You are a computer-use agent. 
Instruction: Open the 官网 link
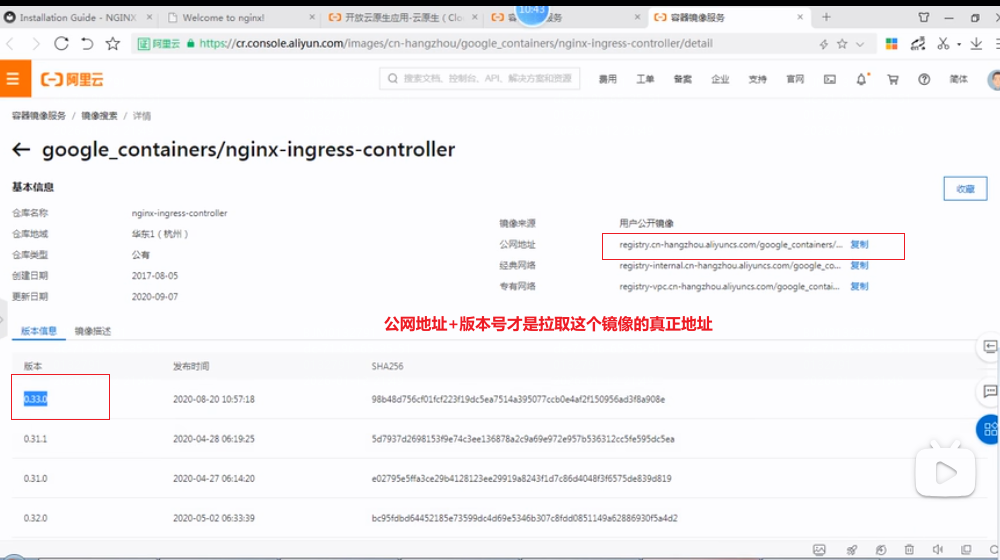pos(795,79)
